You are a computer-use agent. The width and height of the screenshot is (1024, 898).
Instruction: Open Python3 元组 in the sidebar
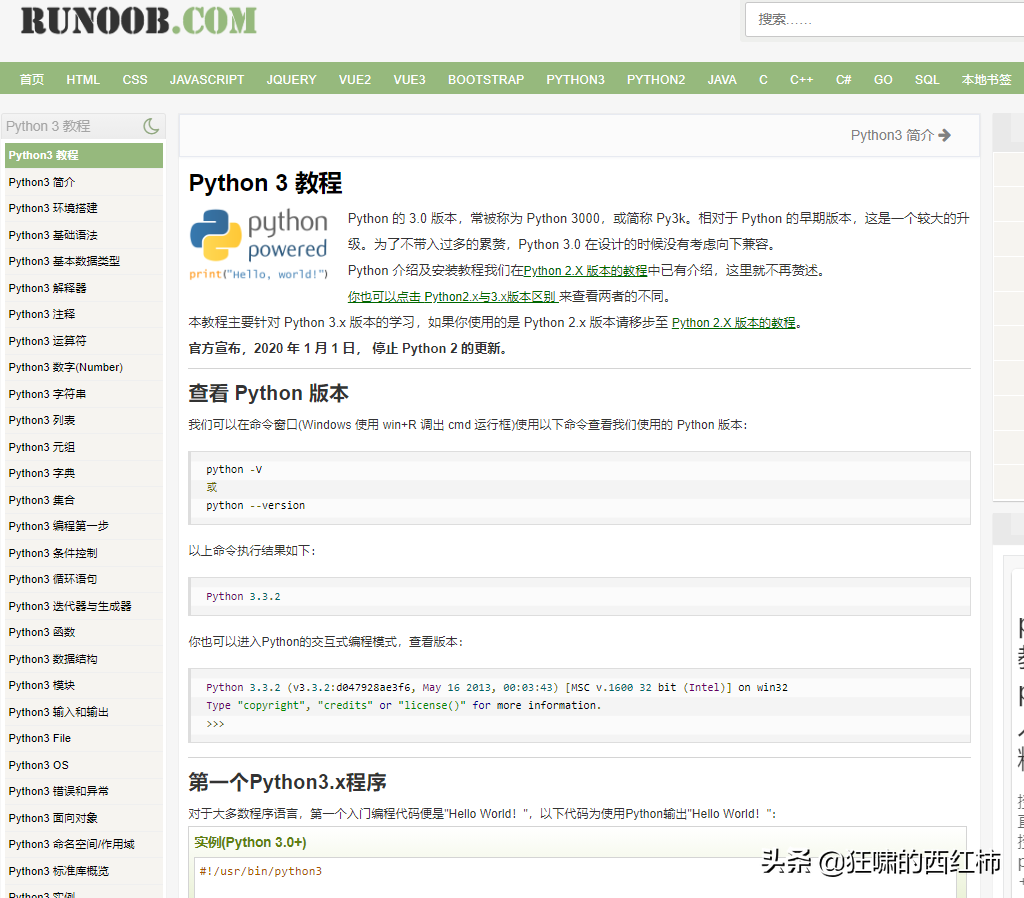pos(84,447)
